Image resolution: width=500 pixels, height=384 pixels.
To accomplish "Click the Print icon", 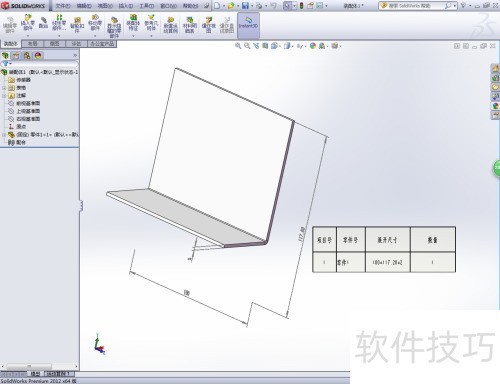I will [x=259, y=6].
